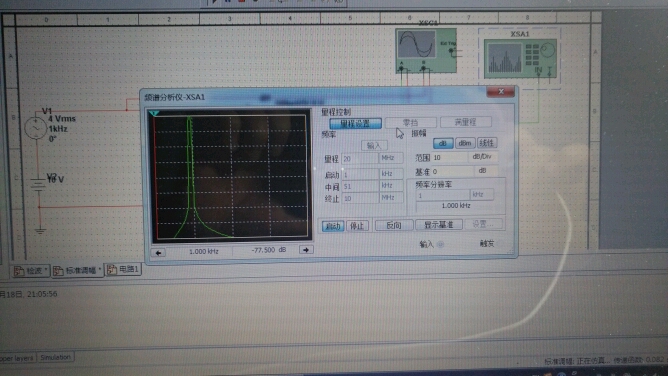This screenshot has height=376, width=668.
Task: Switch to the 检波 circuit tab
Action: 31,270
